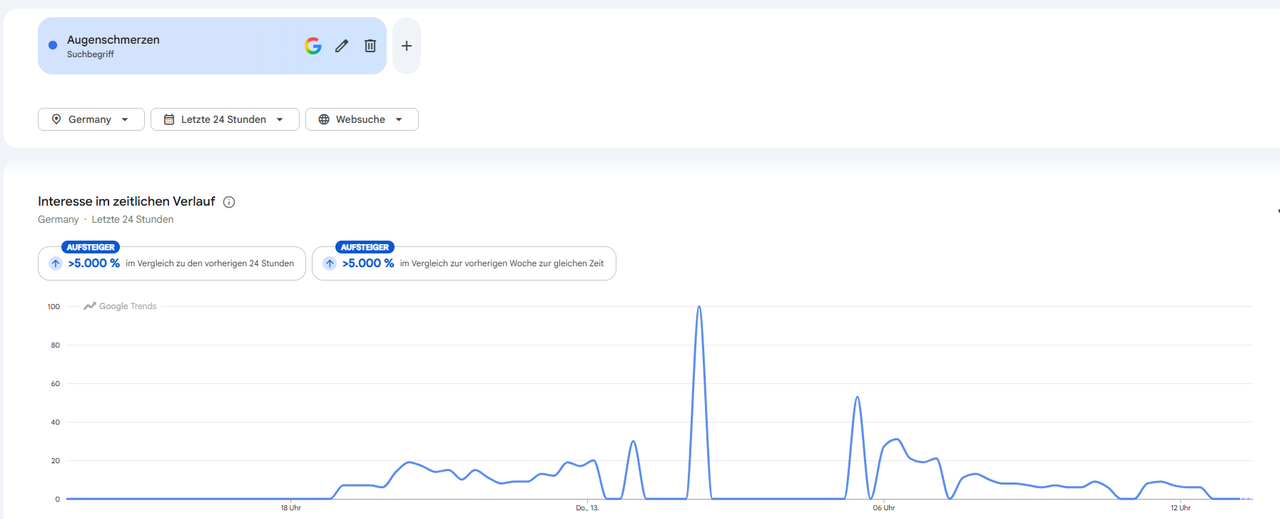Click the 18 Uhr label on the time axis
Screen dimensions: 1280x519
tap(290, 508)
